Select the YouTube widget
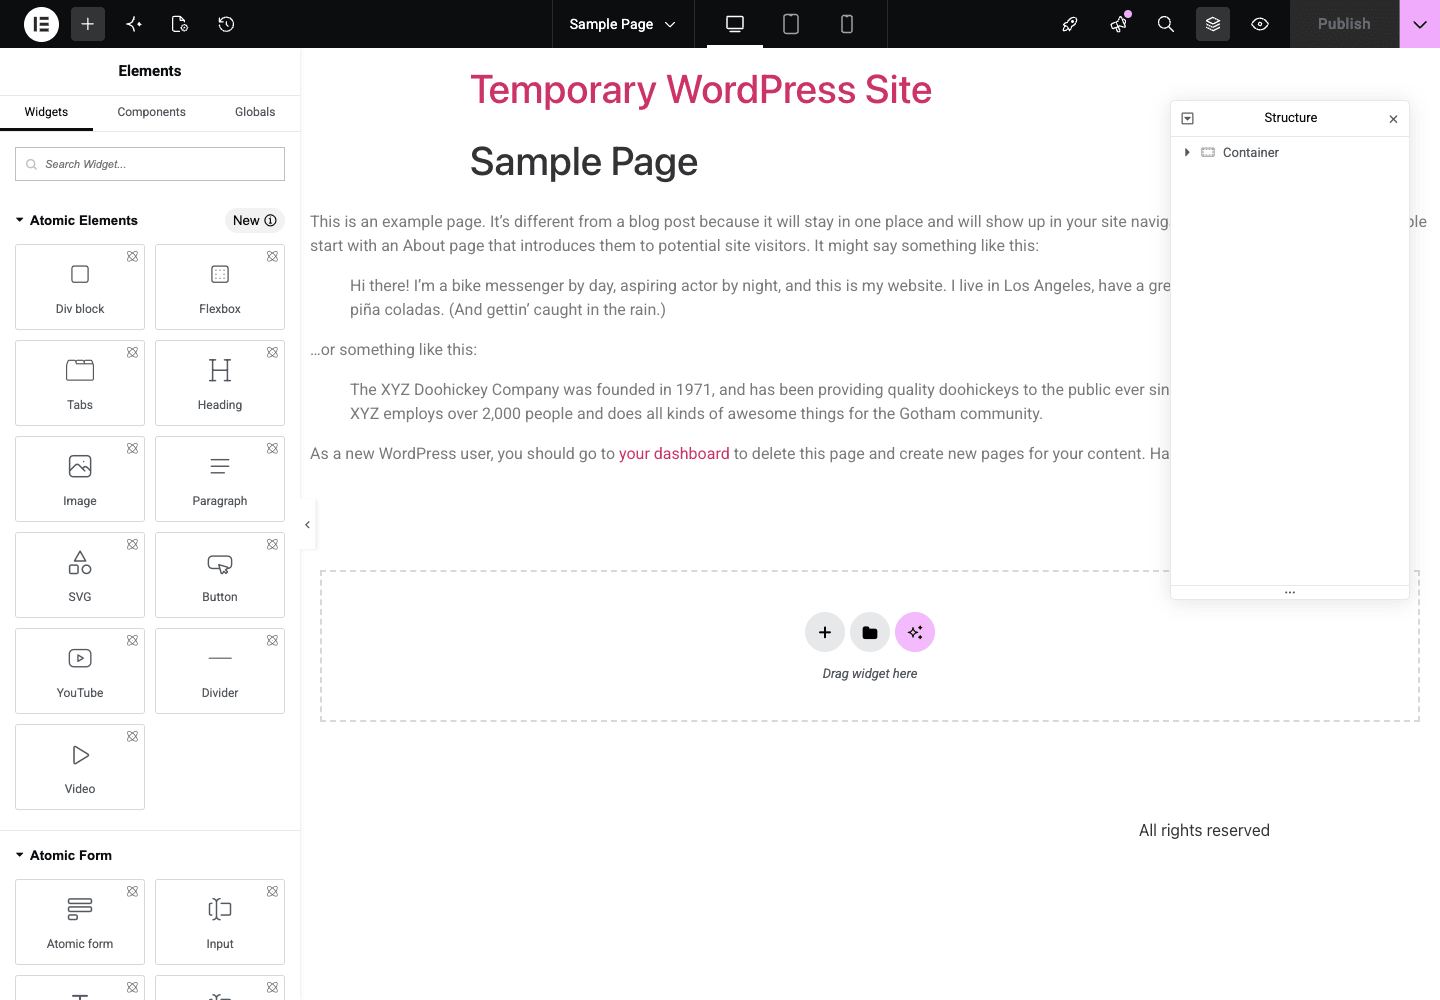 (x=80, y=671)
